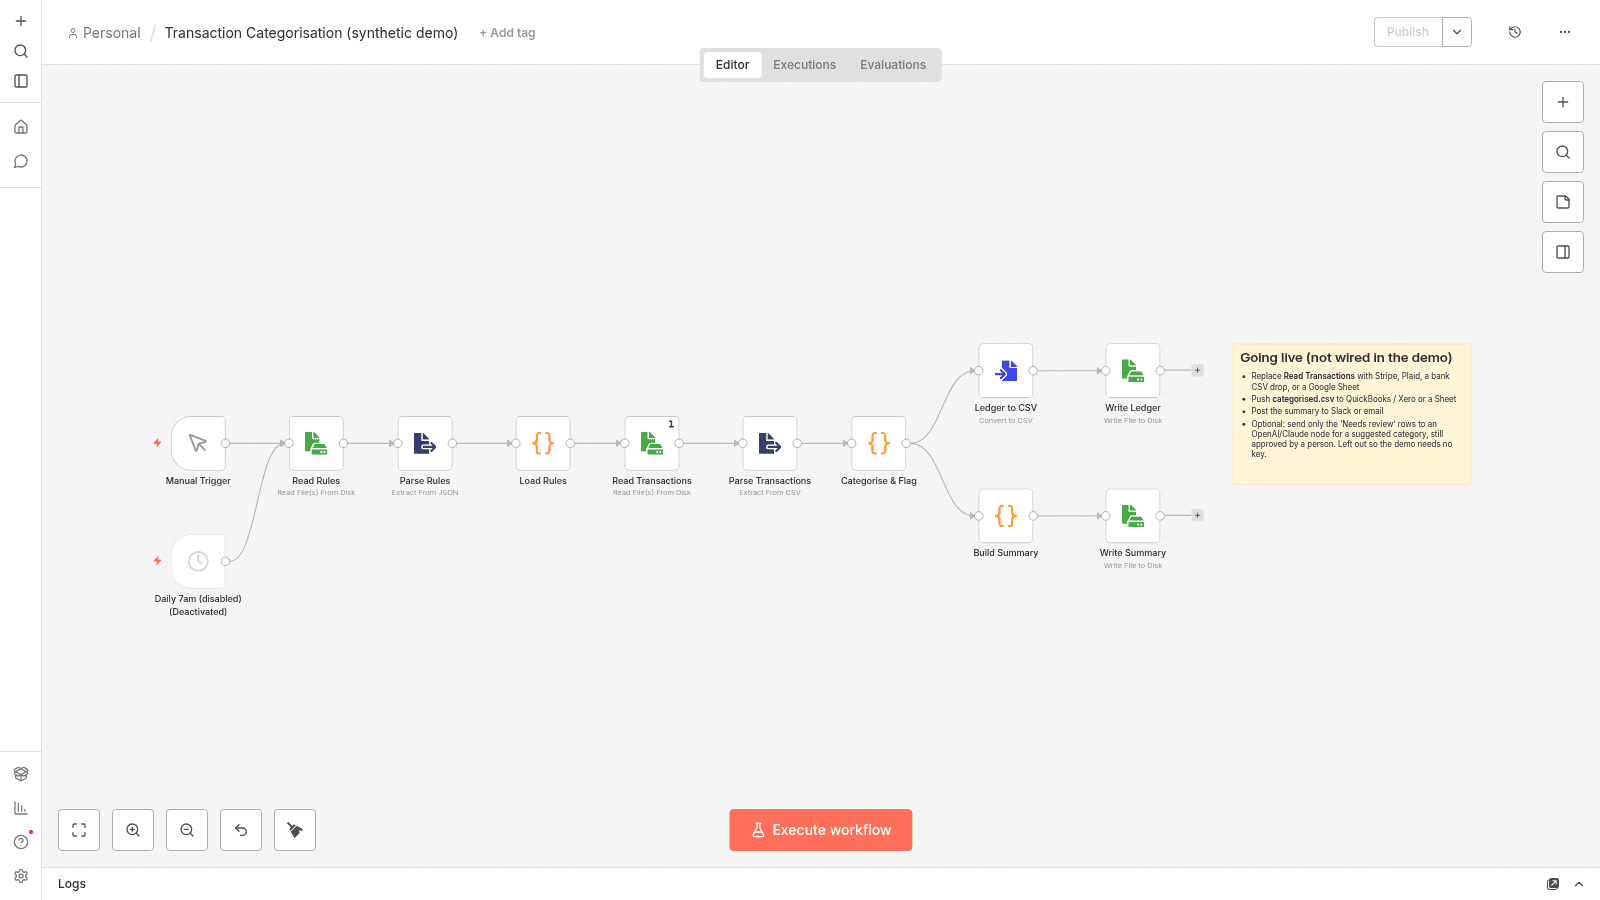This screenshot has width=1600, height=900.
Task: Expand the Publish dropdown arrow
Action: (x=1457, y=32)
